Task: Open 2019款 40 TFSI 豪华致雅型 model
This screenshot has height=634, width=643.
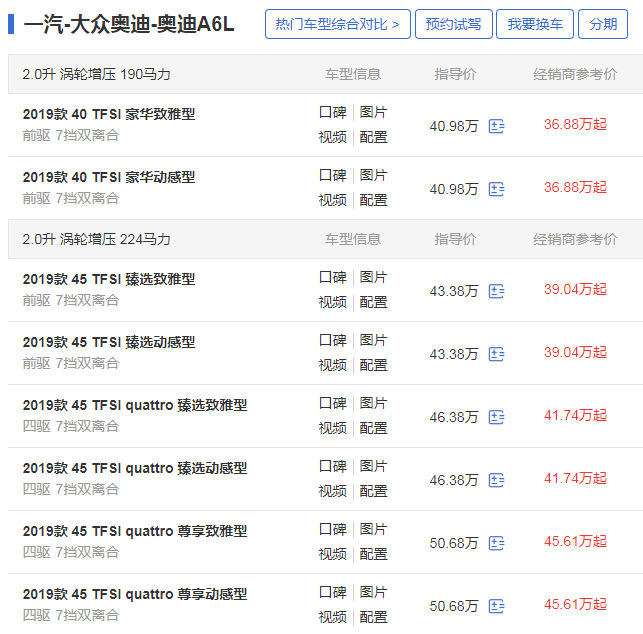Action: [x=109, y=114]
